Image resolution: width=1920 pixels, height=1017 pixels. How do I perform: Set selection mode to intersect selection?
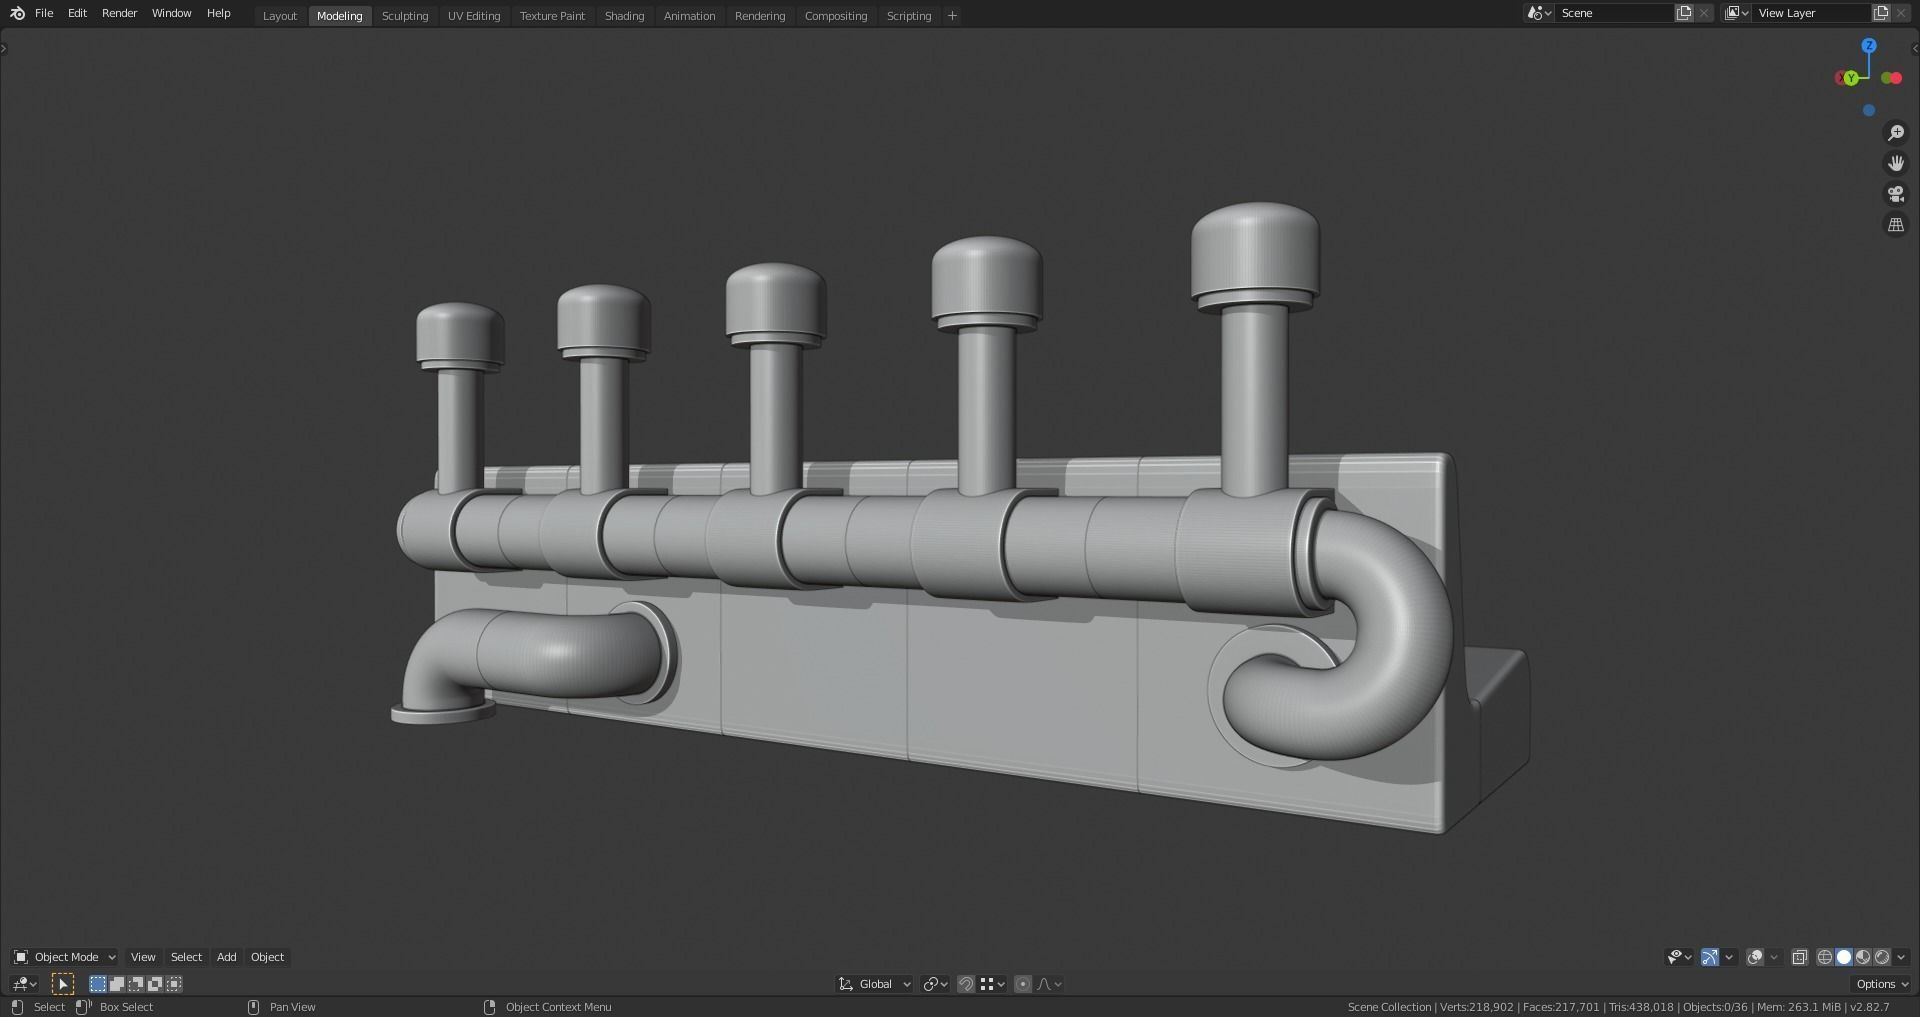click(174, 984)
